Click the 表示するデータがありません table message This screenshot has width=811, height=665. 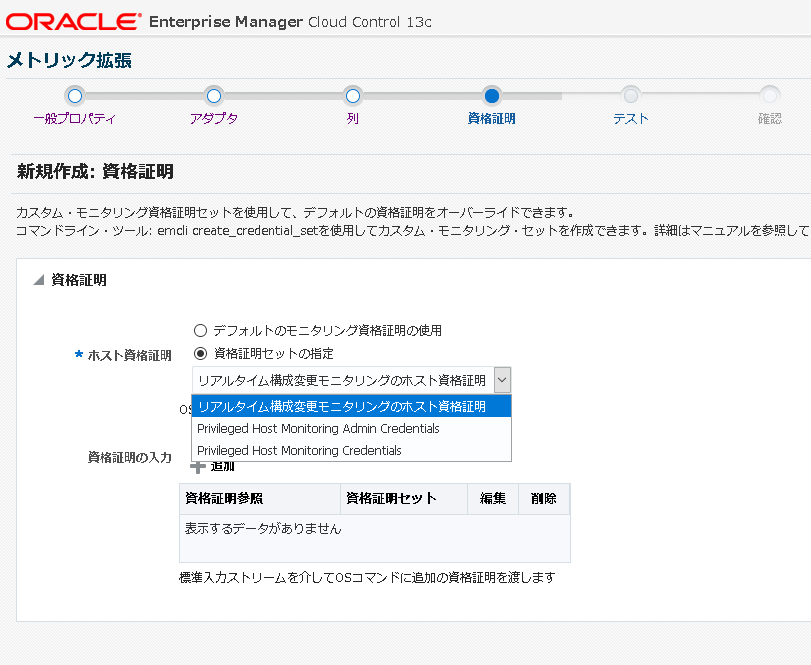click(263, 528)
